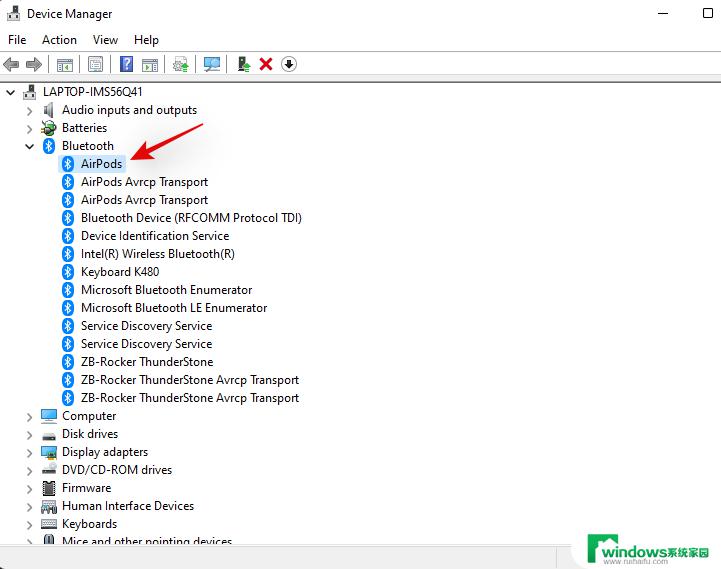Click the Batteries category icon
The image size is (721, 569).
tap(48, 128)
